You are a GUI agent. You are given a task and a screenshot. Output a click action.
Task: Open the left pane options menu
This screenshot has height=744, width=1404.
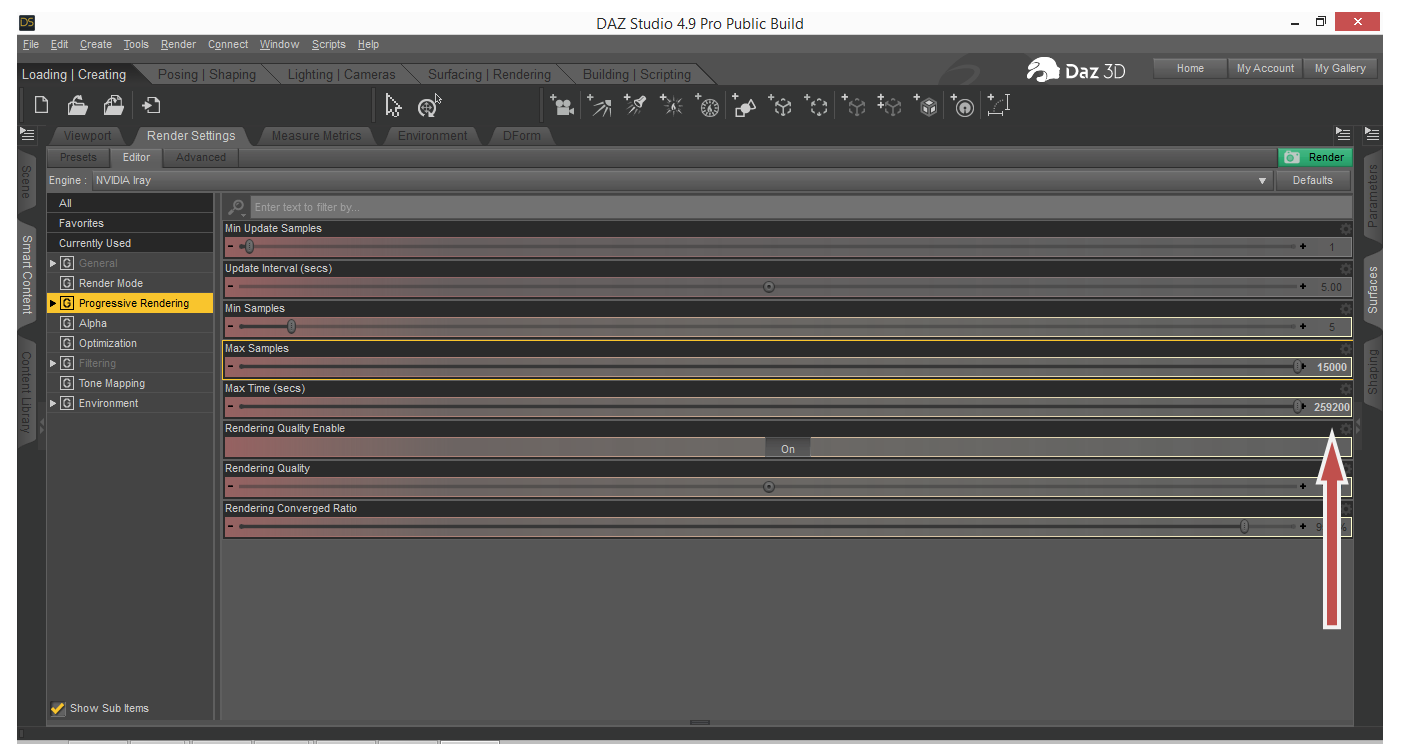pyautogui.click(x=27, y=134)
